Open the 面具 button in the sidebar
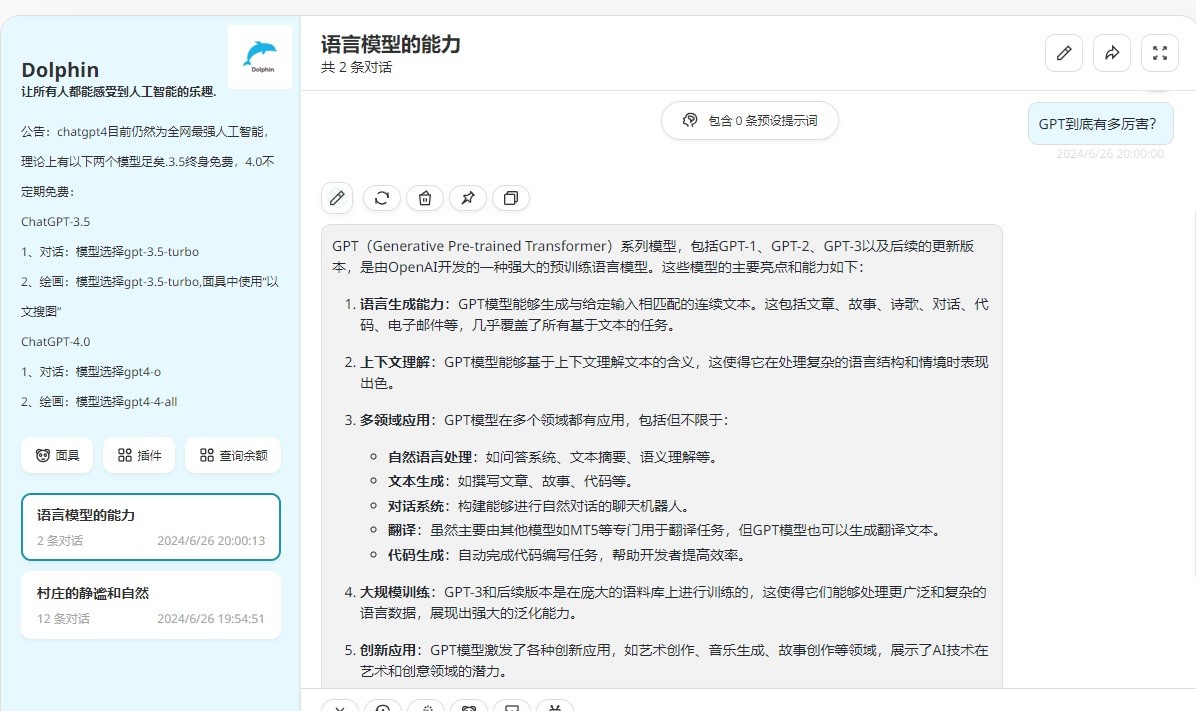 [x=57, y=455]
